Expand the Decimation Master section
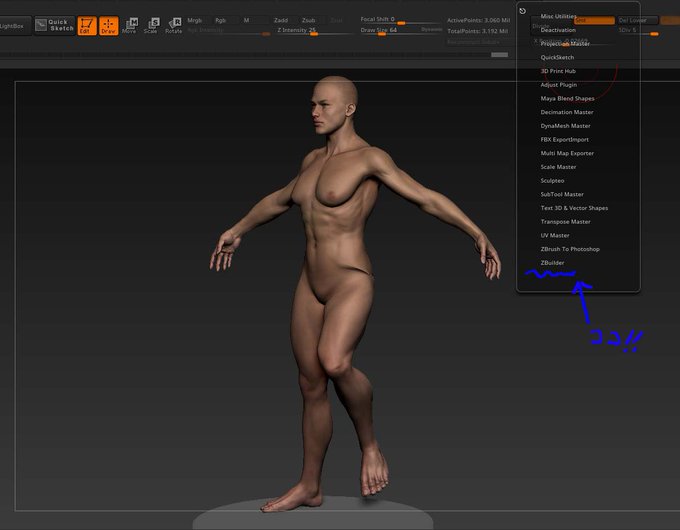Image resolution: width=680 pixels, height=530 pixels. point(567,112)
